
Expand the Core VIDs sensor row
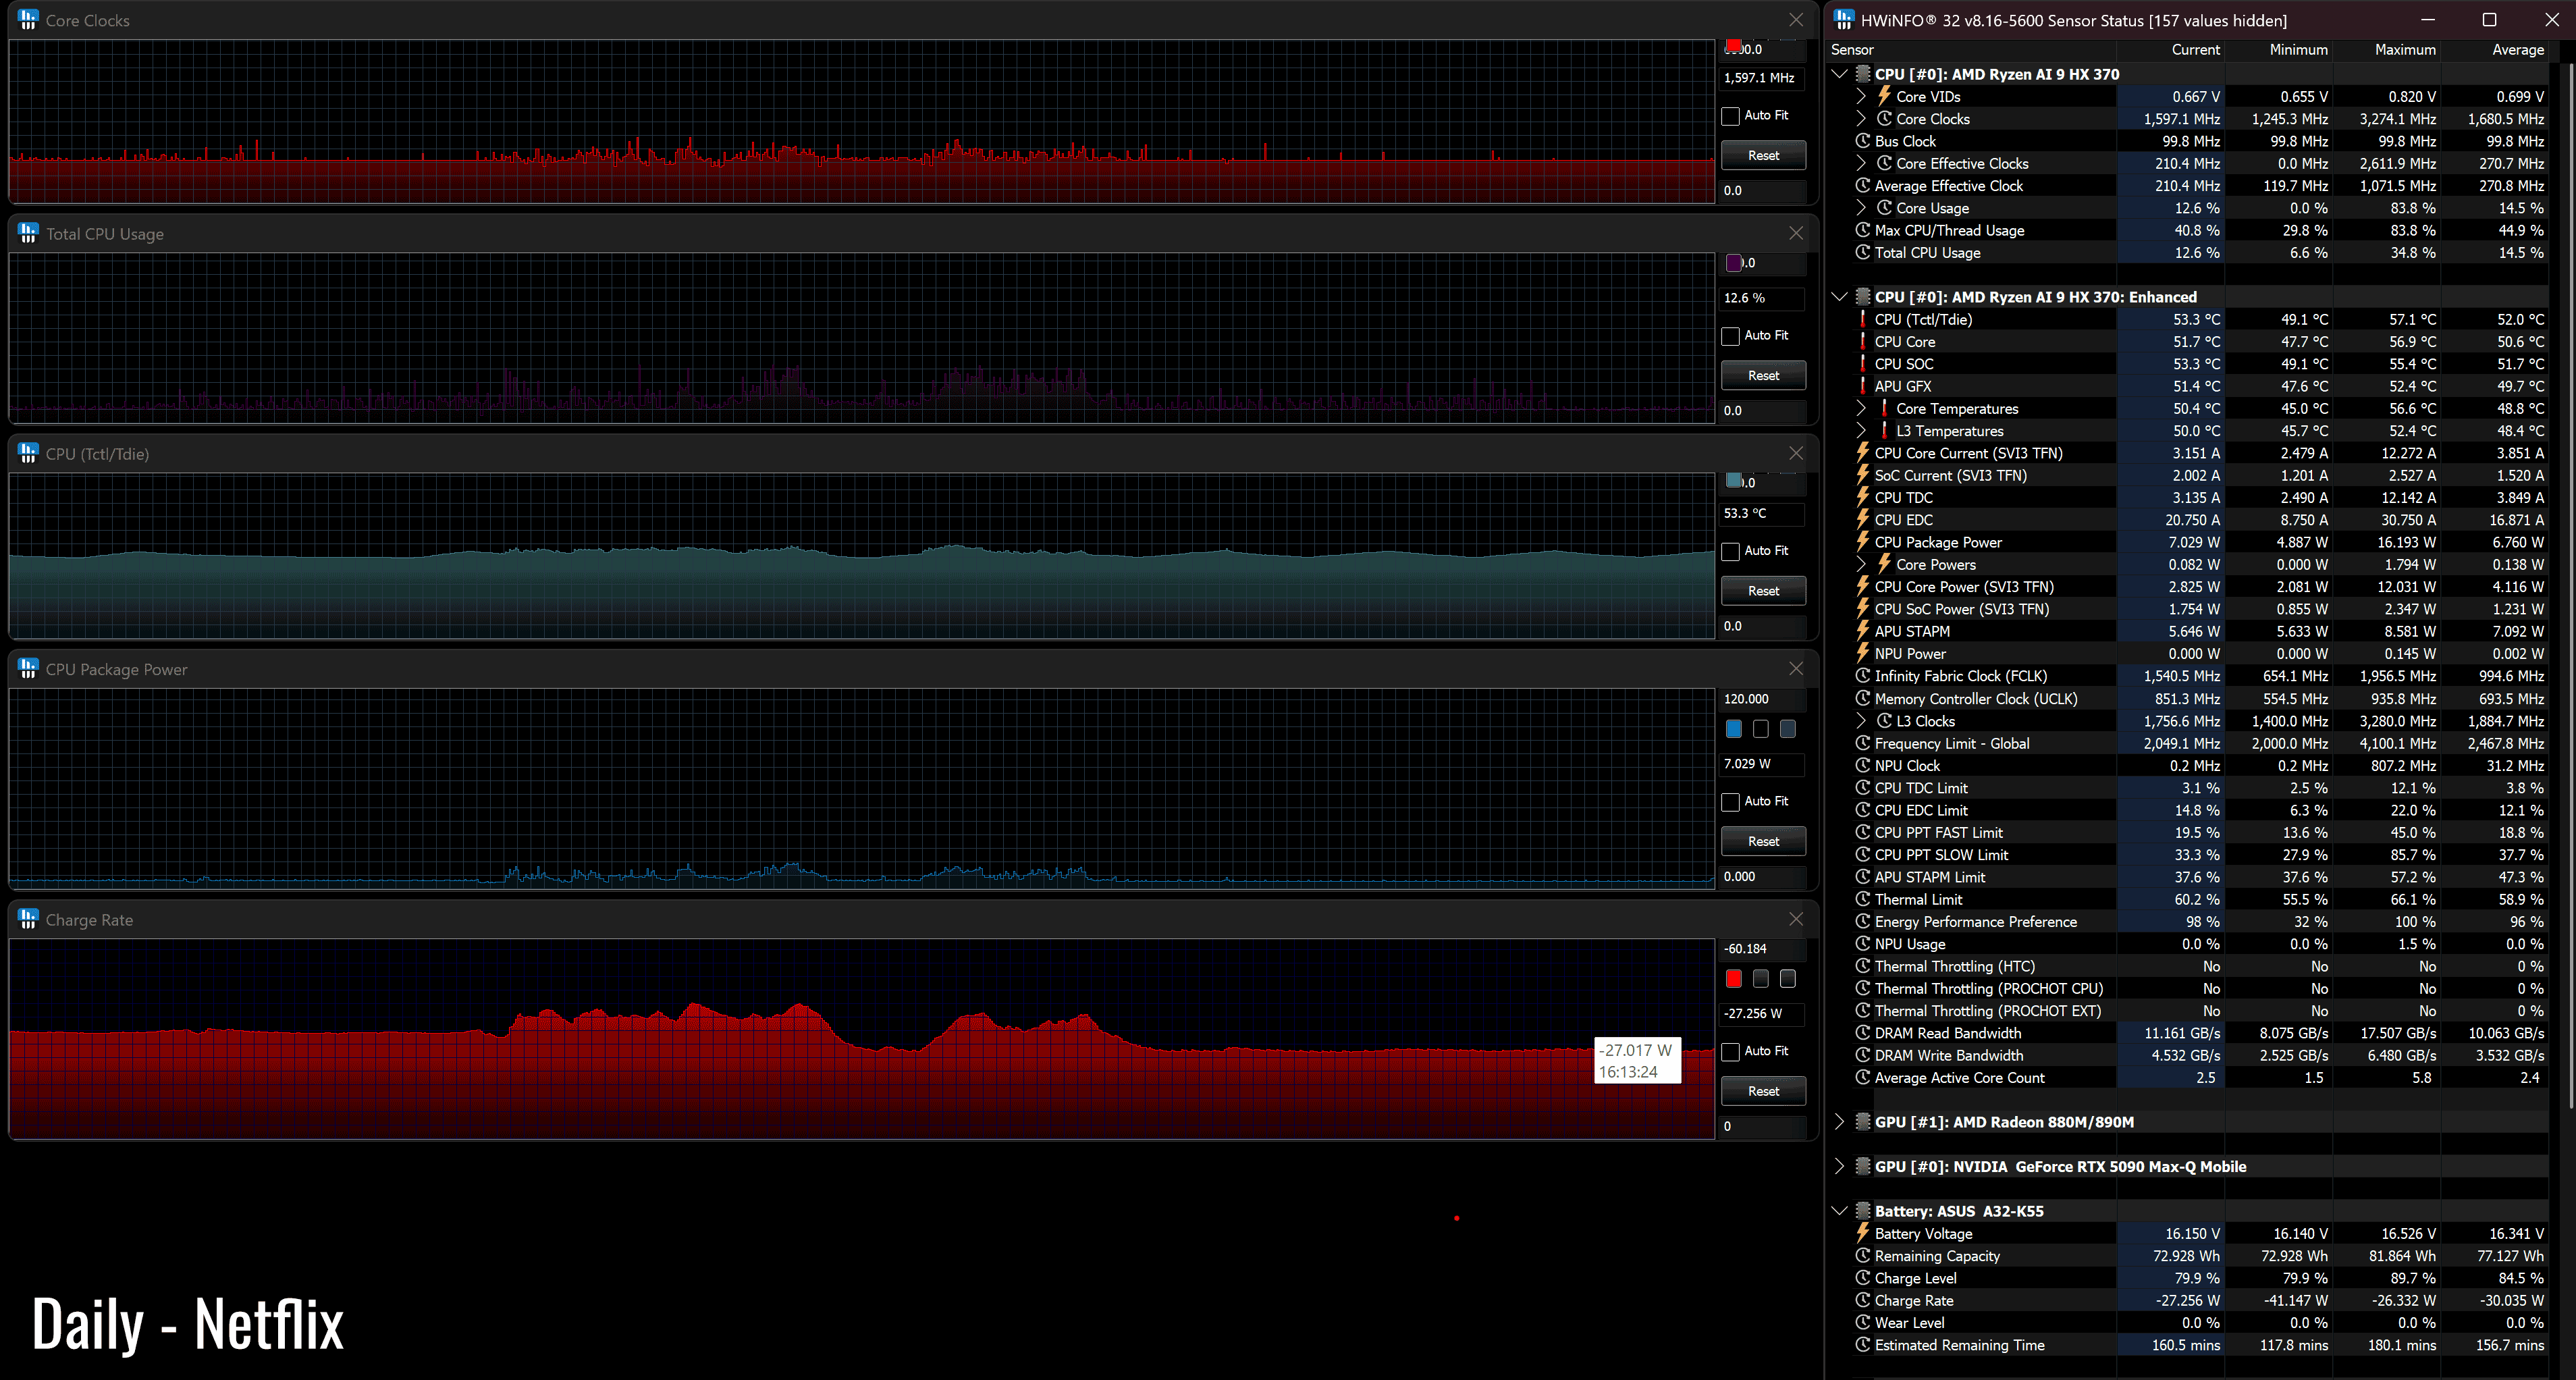pyautogui.click(x=1860, y=97)
